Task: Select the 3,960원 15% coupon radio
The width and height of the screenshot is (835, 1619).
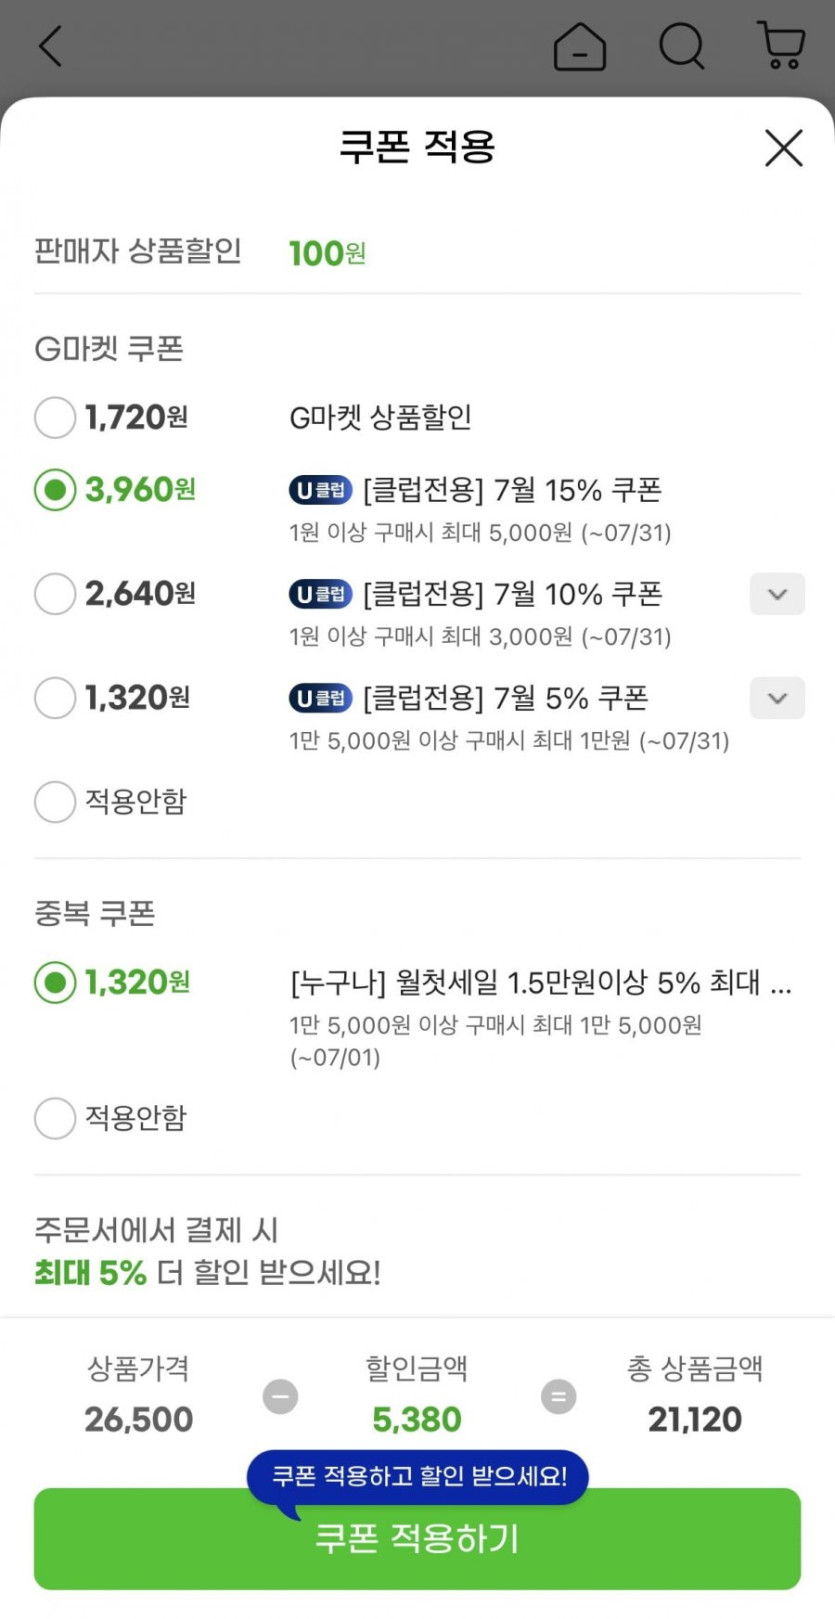Action: [x=55, y=490]
